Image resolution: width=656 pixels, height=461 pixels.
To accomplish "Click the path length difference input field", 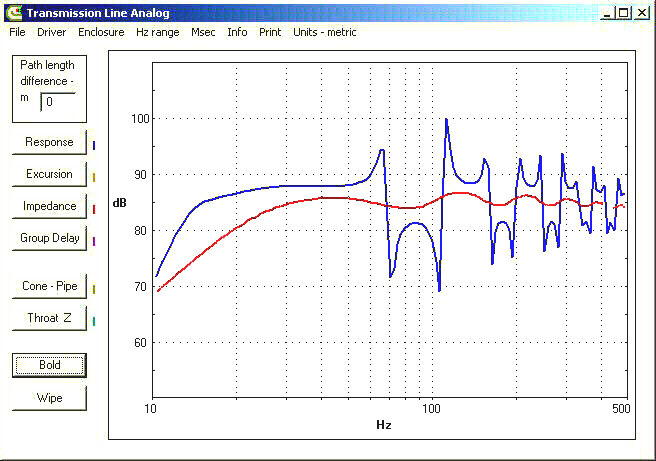I will (58, 102).
